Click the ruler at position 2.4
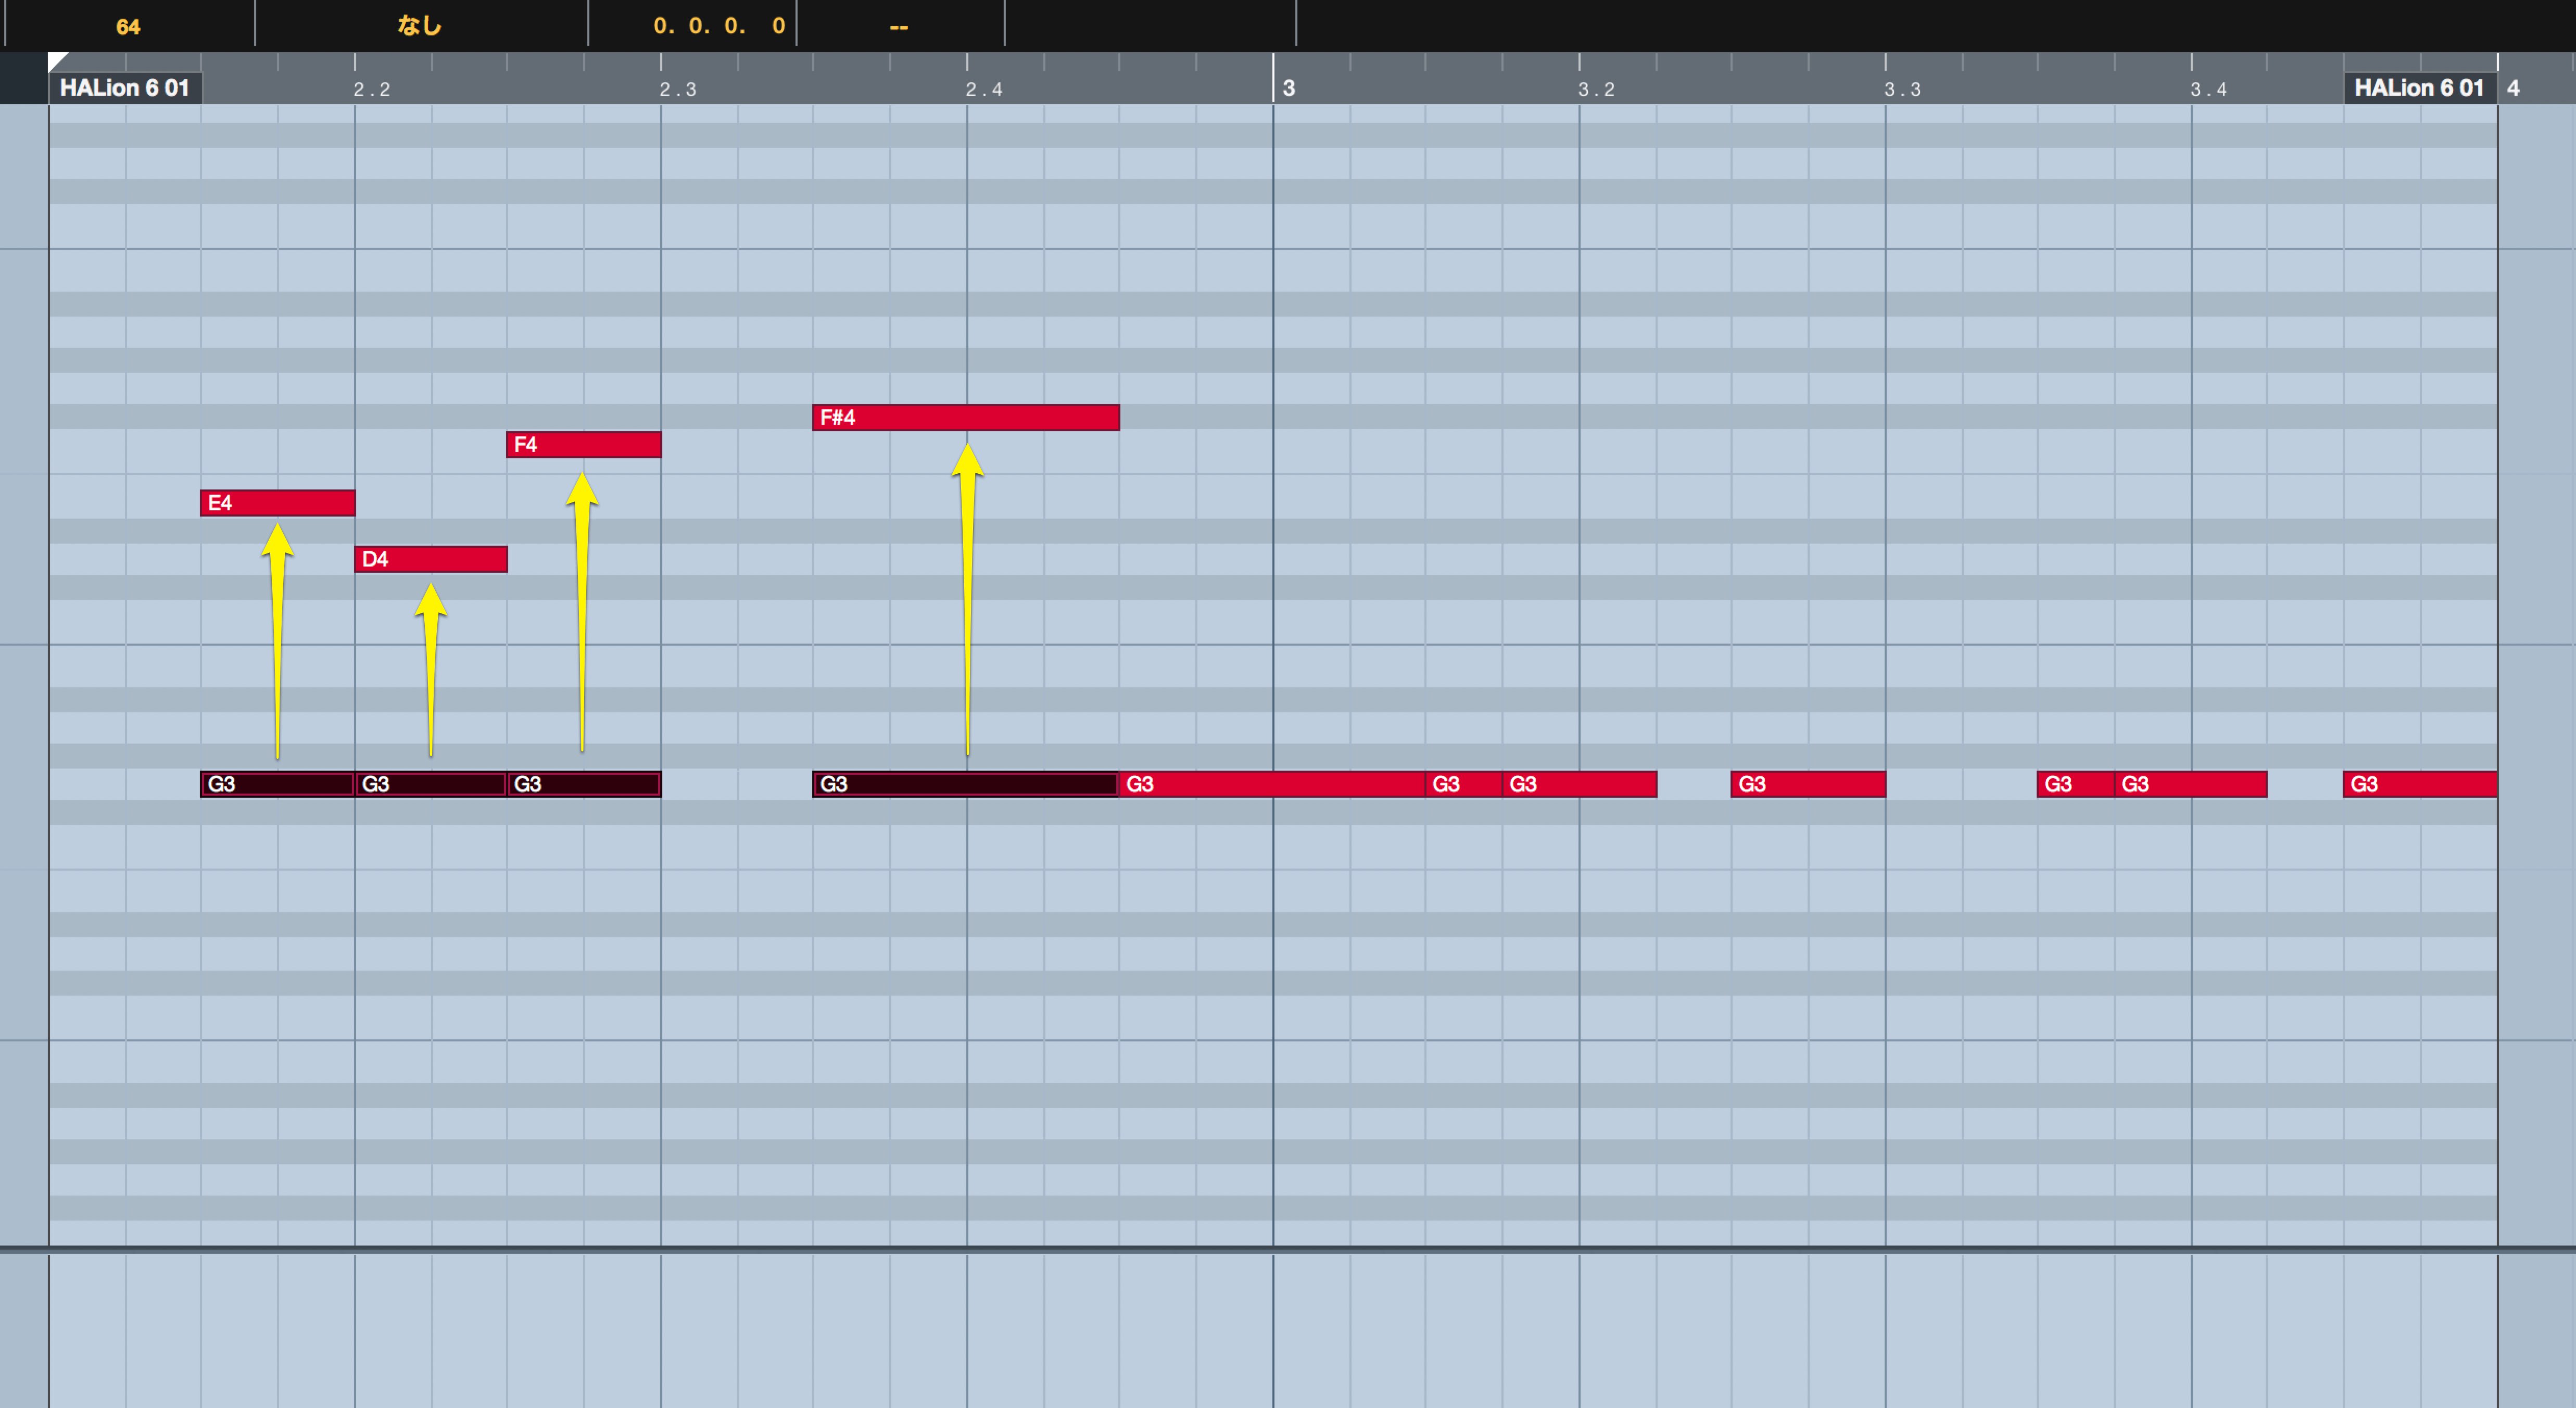Screen dimensions: 2576x1408 (984, 89)
